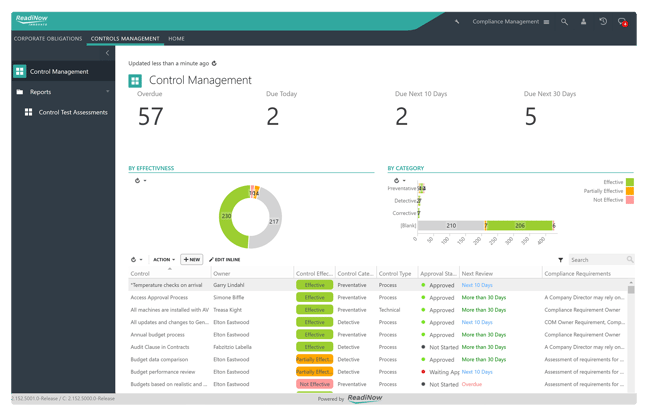
Task: Click the ReadiNow logo in the header
Action: (x=32, y=20)
